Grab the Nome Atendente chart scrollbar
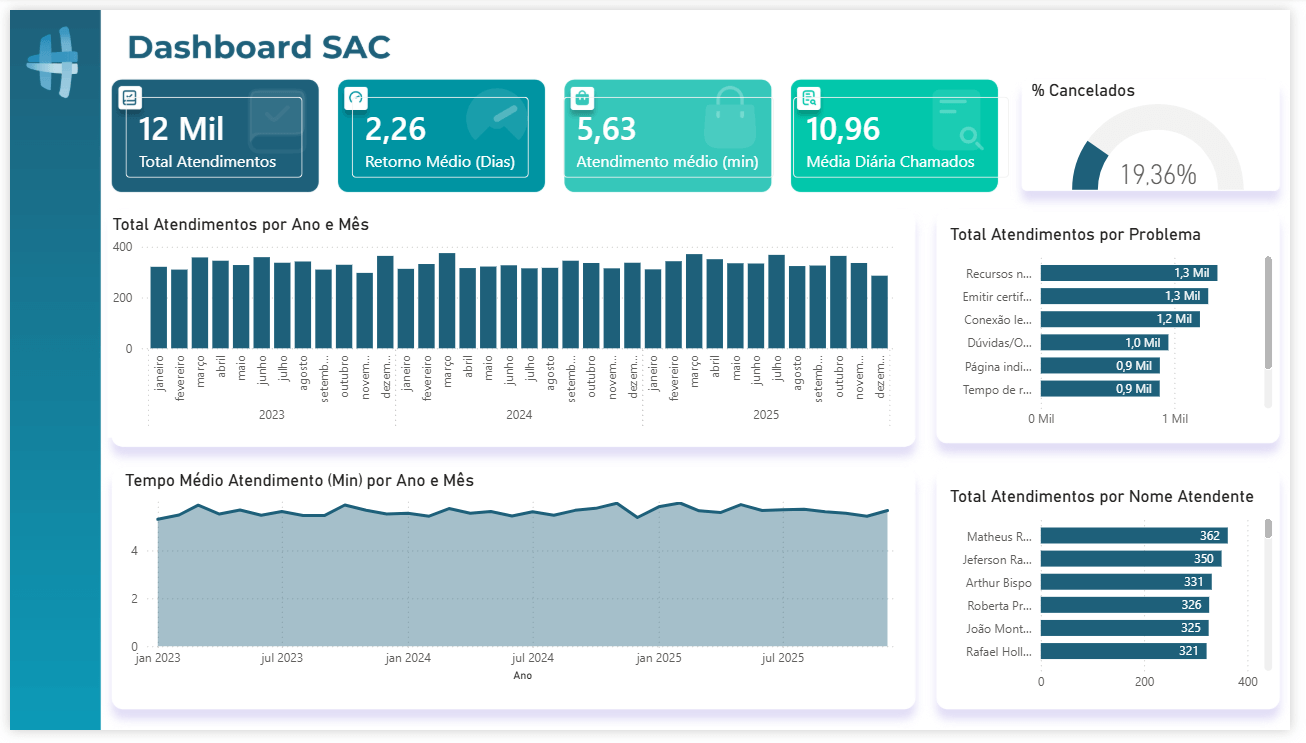 [1268, 528]
